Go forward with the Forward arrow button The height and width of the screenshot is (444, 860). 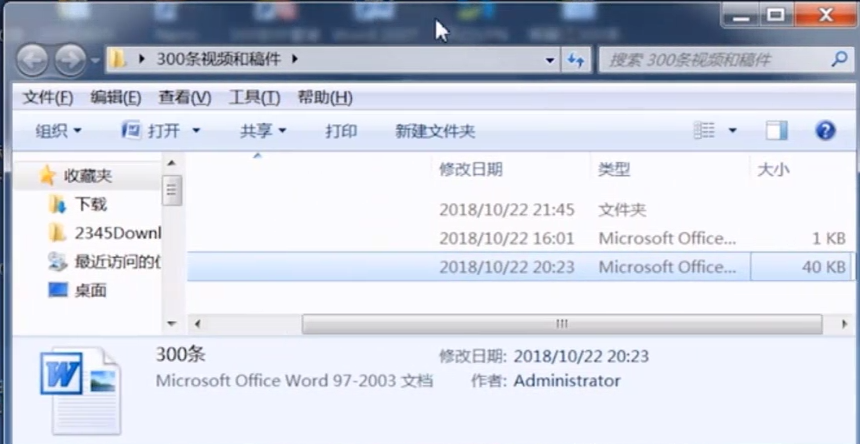point(70,60)
